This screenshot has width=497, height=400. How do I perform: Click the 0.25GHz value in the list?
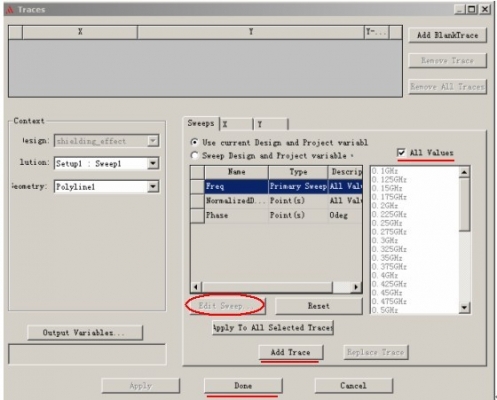pos(387,223)
